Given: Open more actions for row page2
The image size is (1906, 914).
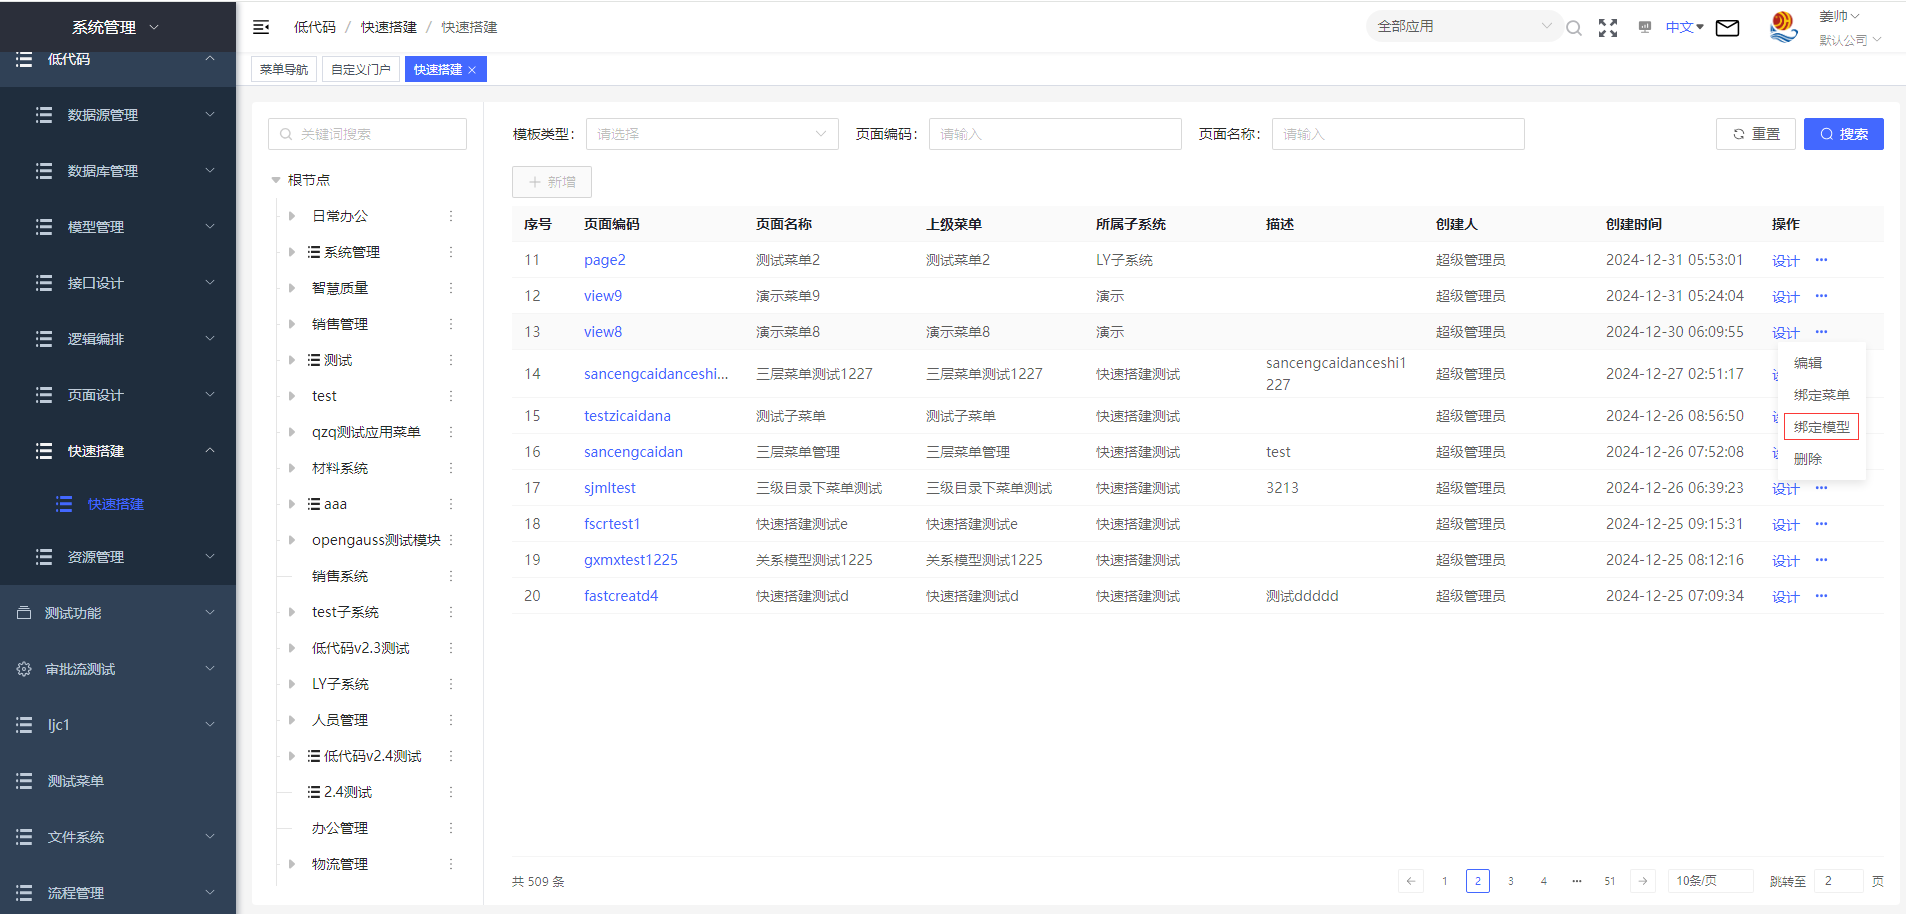Looking at the screenshot, I should click(x=1821, y=260).
